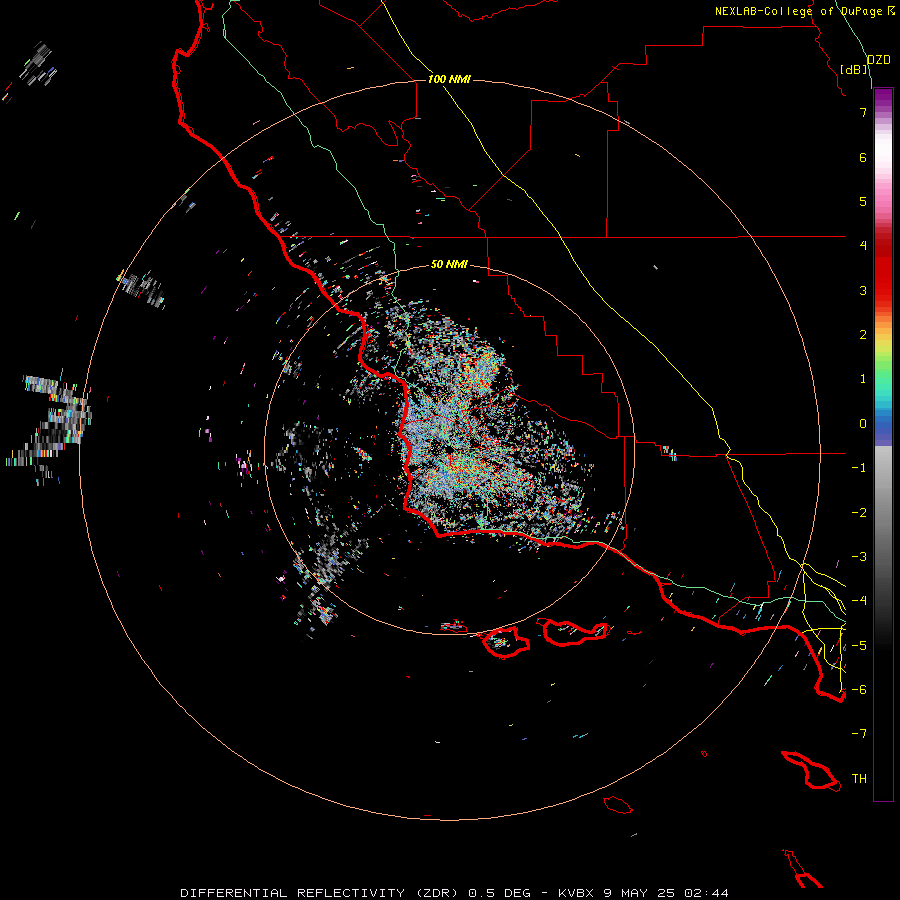Click the 9 MAY 25 date in caption
The height and width of the screenshot is (900, 900).
click(x=640, y=893)
